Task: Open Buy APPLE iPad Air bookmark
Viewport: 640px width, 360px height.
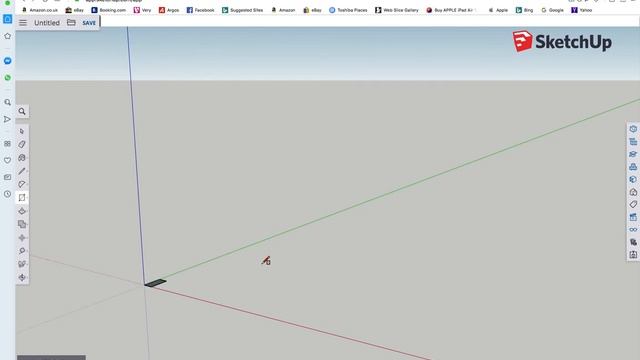Action: pyautogui.click(x=451, y=10)
